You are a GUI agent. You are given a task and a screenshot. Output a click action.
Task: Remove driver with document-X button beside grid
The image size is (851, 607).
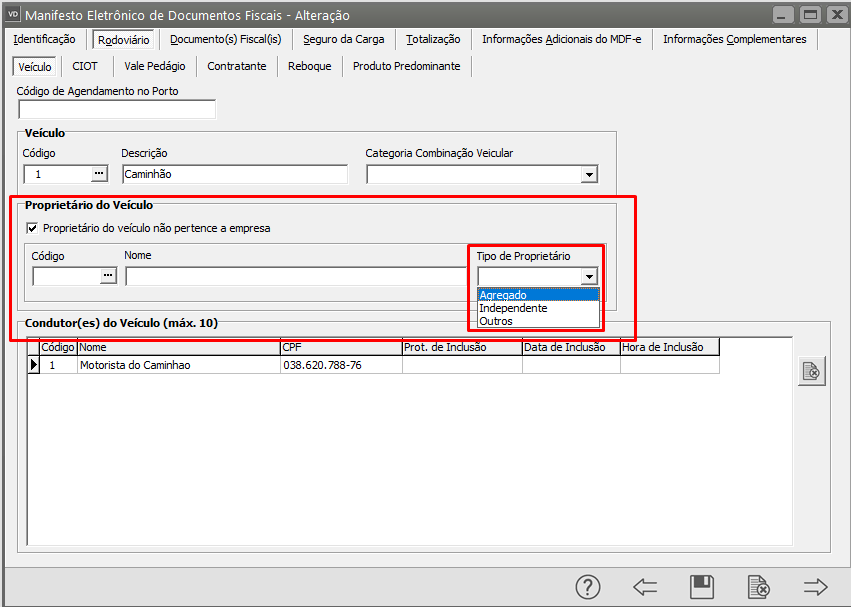click(811, 371)
